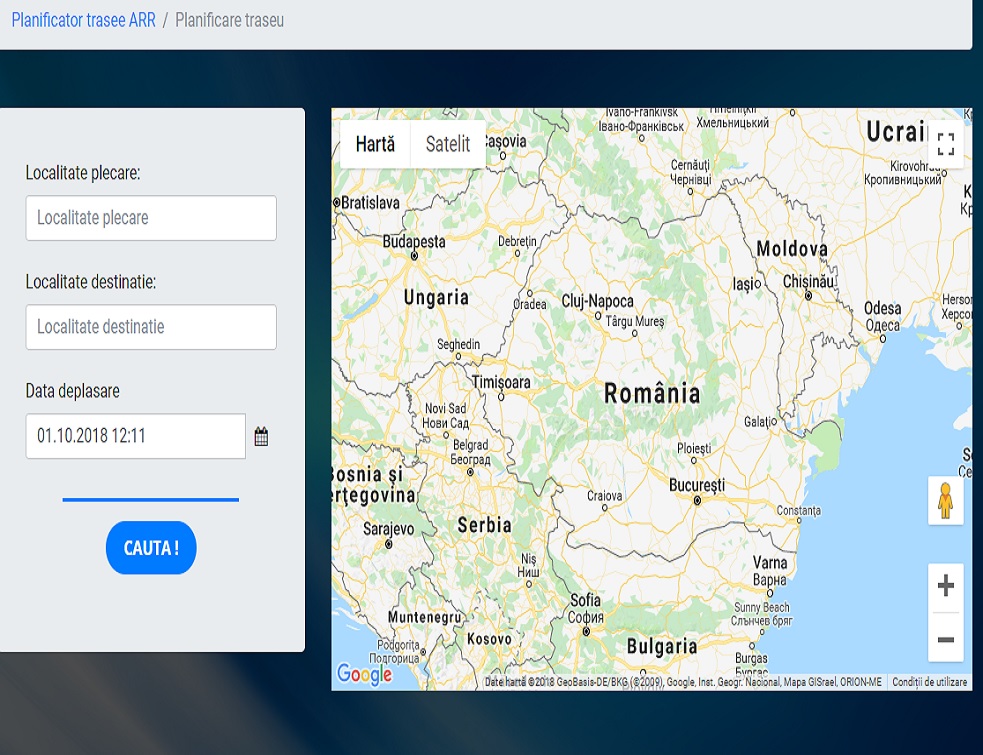Image resolution: width=983 pixels, height=755 pixels.
Task: Click the Data deplasare label
Action: coord(73,391)
